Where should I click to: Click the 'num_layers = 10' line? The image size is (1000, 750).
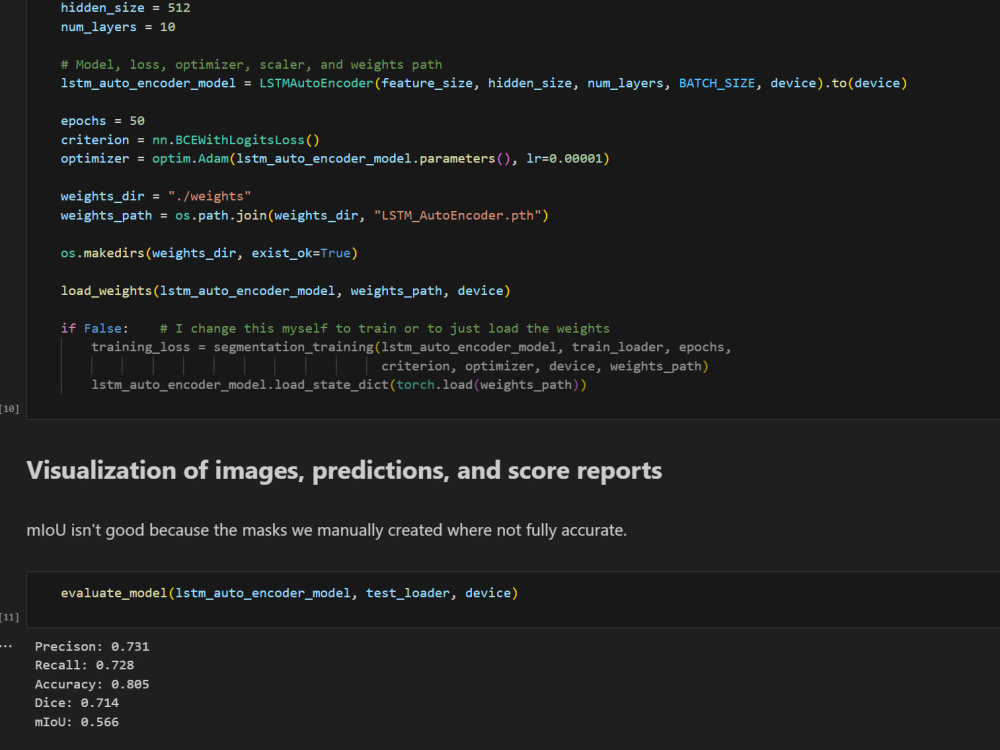[118, 27]
